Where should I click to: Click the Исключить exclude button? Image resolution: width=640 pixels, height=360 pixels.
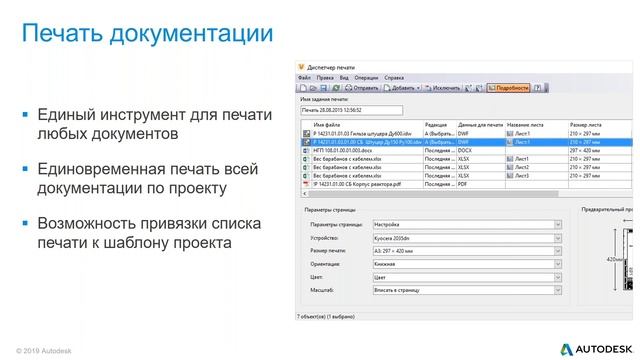click(442, 88)
